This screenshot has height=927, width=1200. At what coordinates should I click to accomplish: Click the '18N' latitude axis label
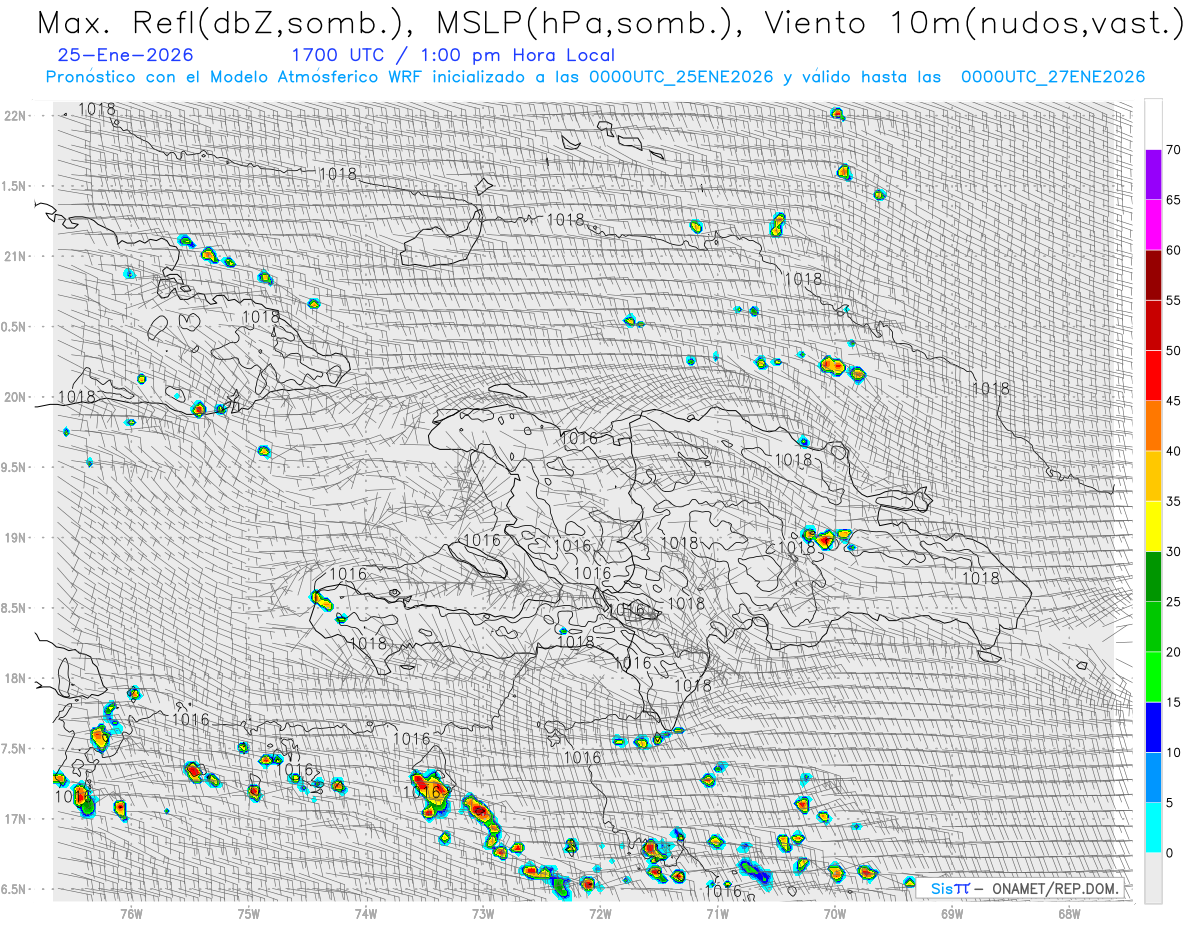click(x=16, y=678)
